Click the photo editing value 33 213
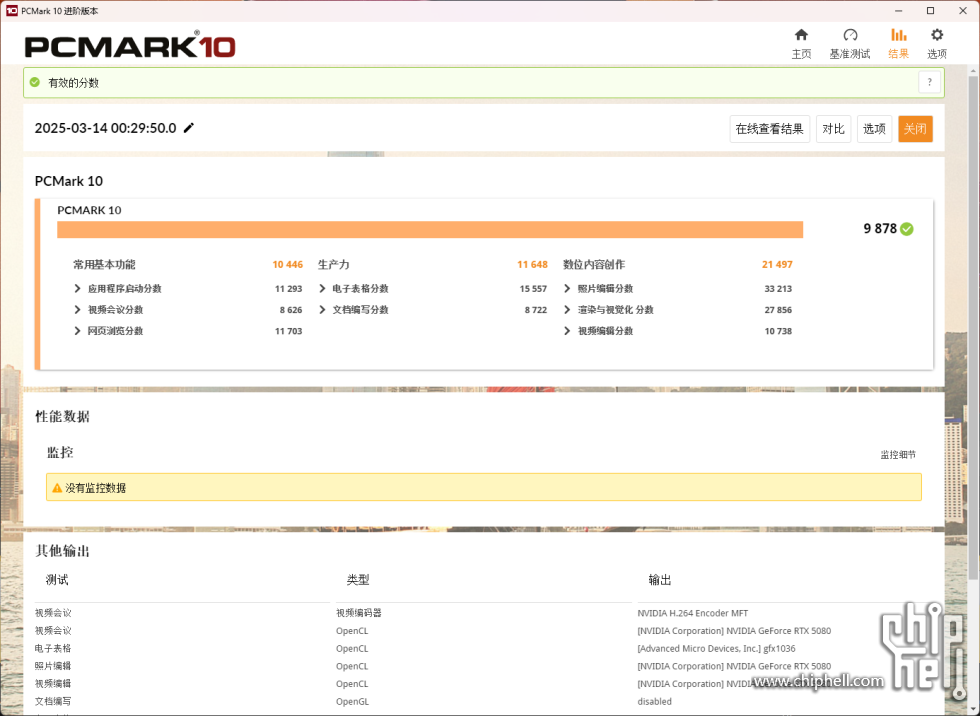The width and height of the screenshot is (980, 716). [x=778, y=289]
